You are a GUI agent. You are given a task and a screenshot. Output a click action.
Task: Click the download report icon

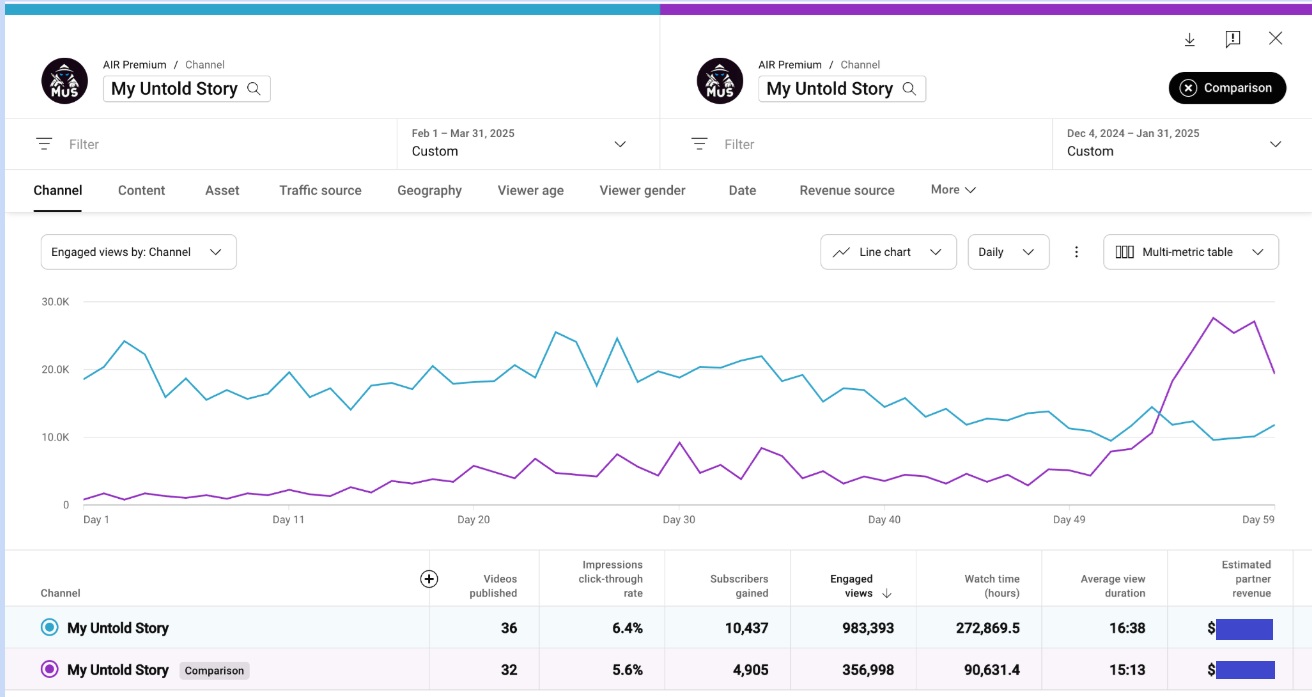pos(1190,39)
